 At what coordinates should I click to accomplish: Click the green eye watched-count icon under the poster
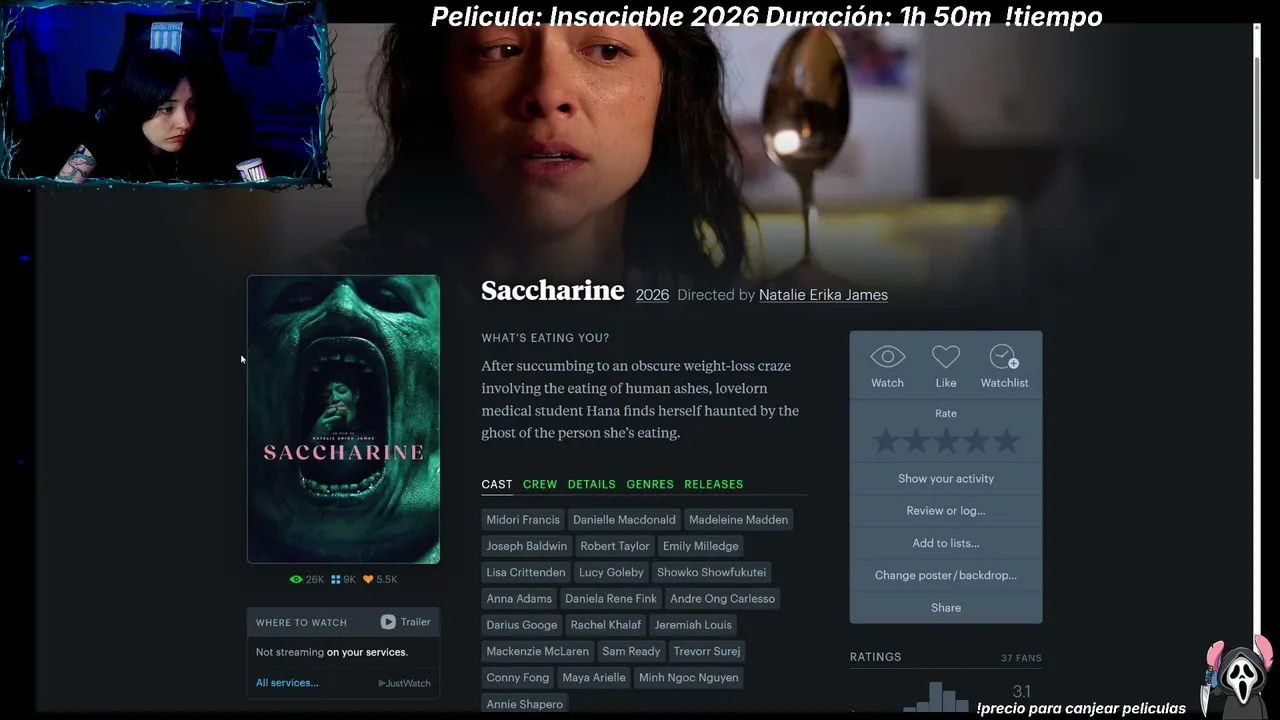296,579
